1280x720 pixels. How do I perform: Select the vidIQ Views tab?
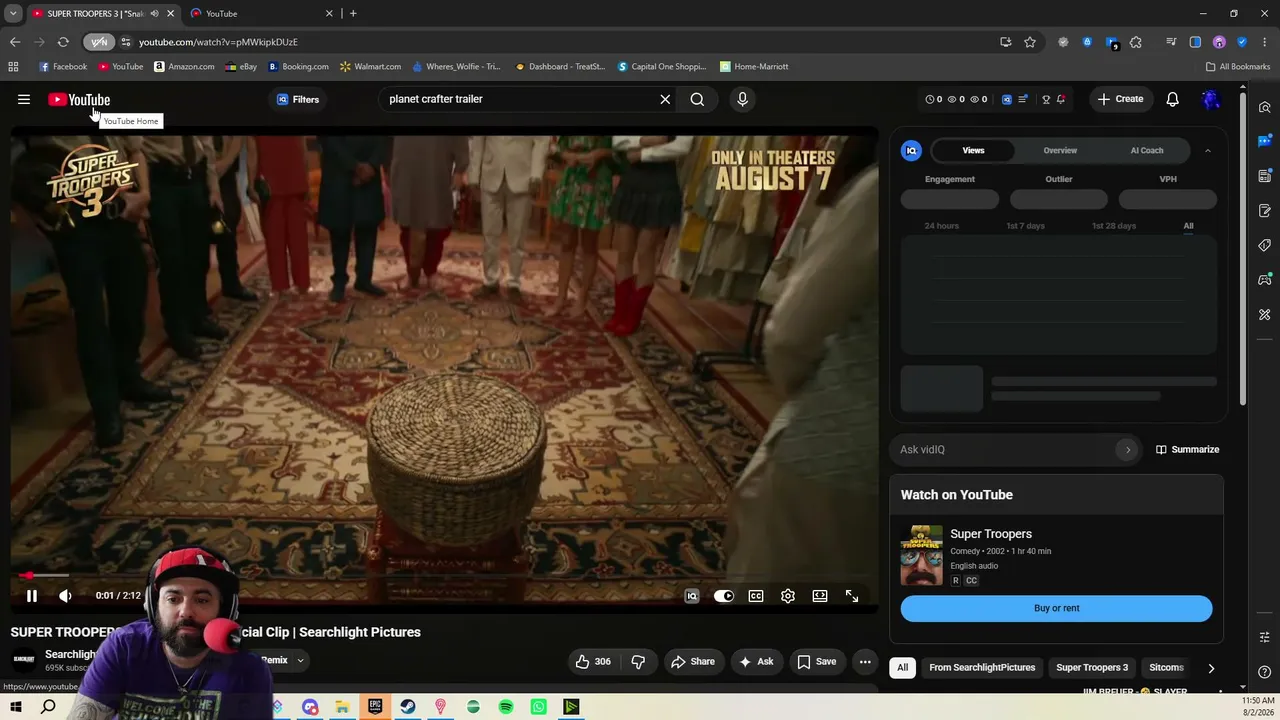pos(973,150)
